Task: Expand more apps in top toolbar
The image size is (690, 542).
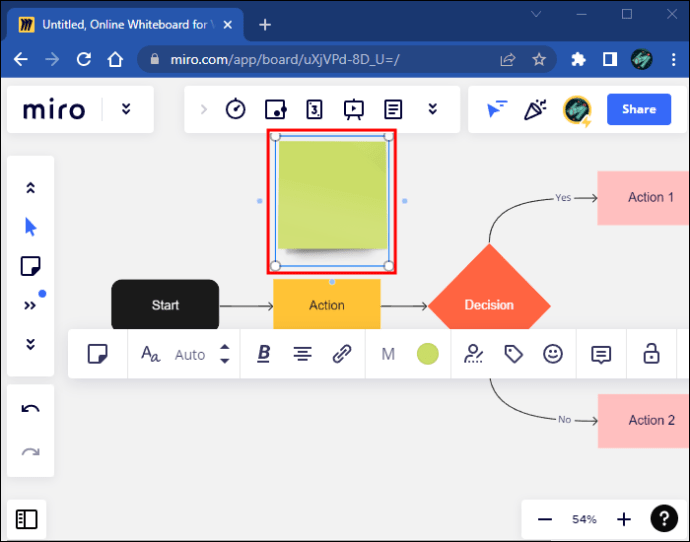Action: click(x=433, y=109)
